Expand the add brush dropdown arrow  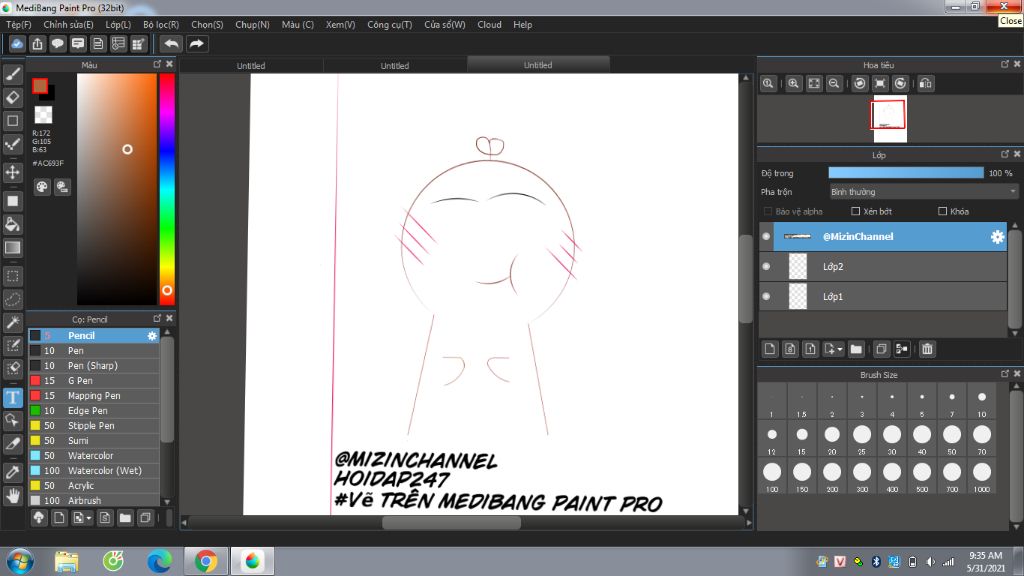pyautogui.click(x=89, y=519)
